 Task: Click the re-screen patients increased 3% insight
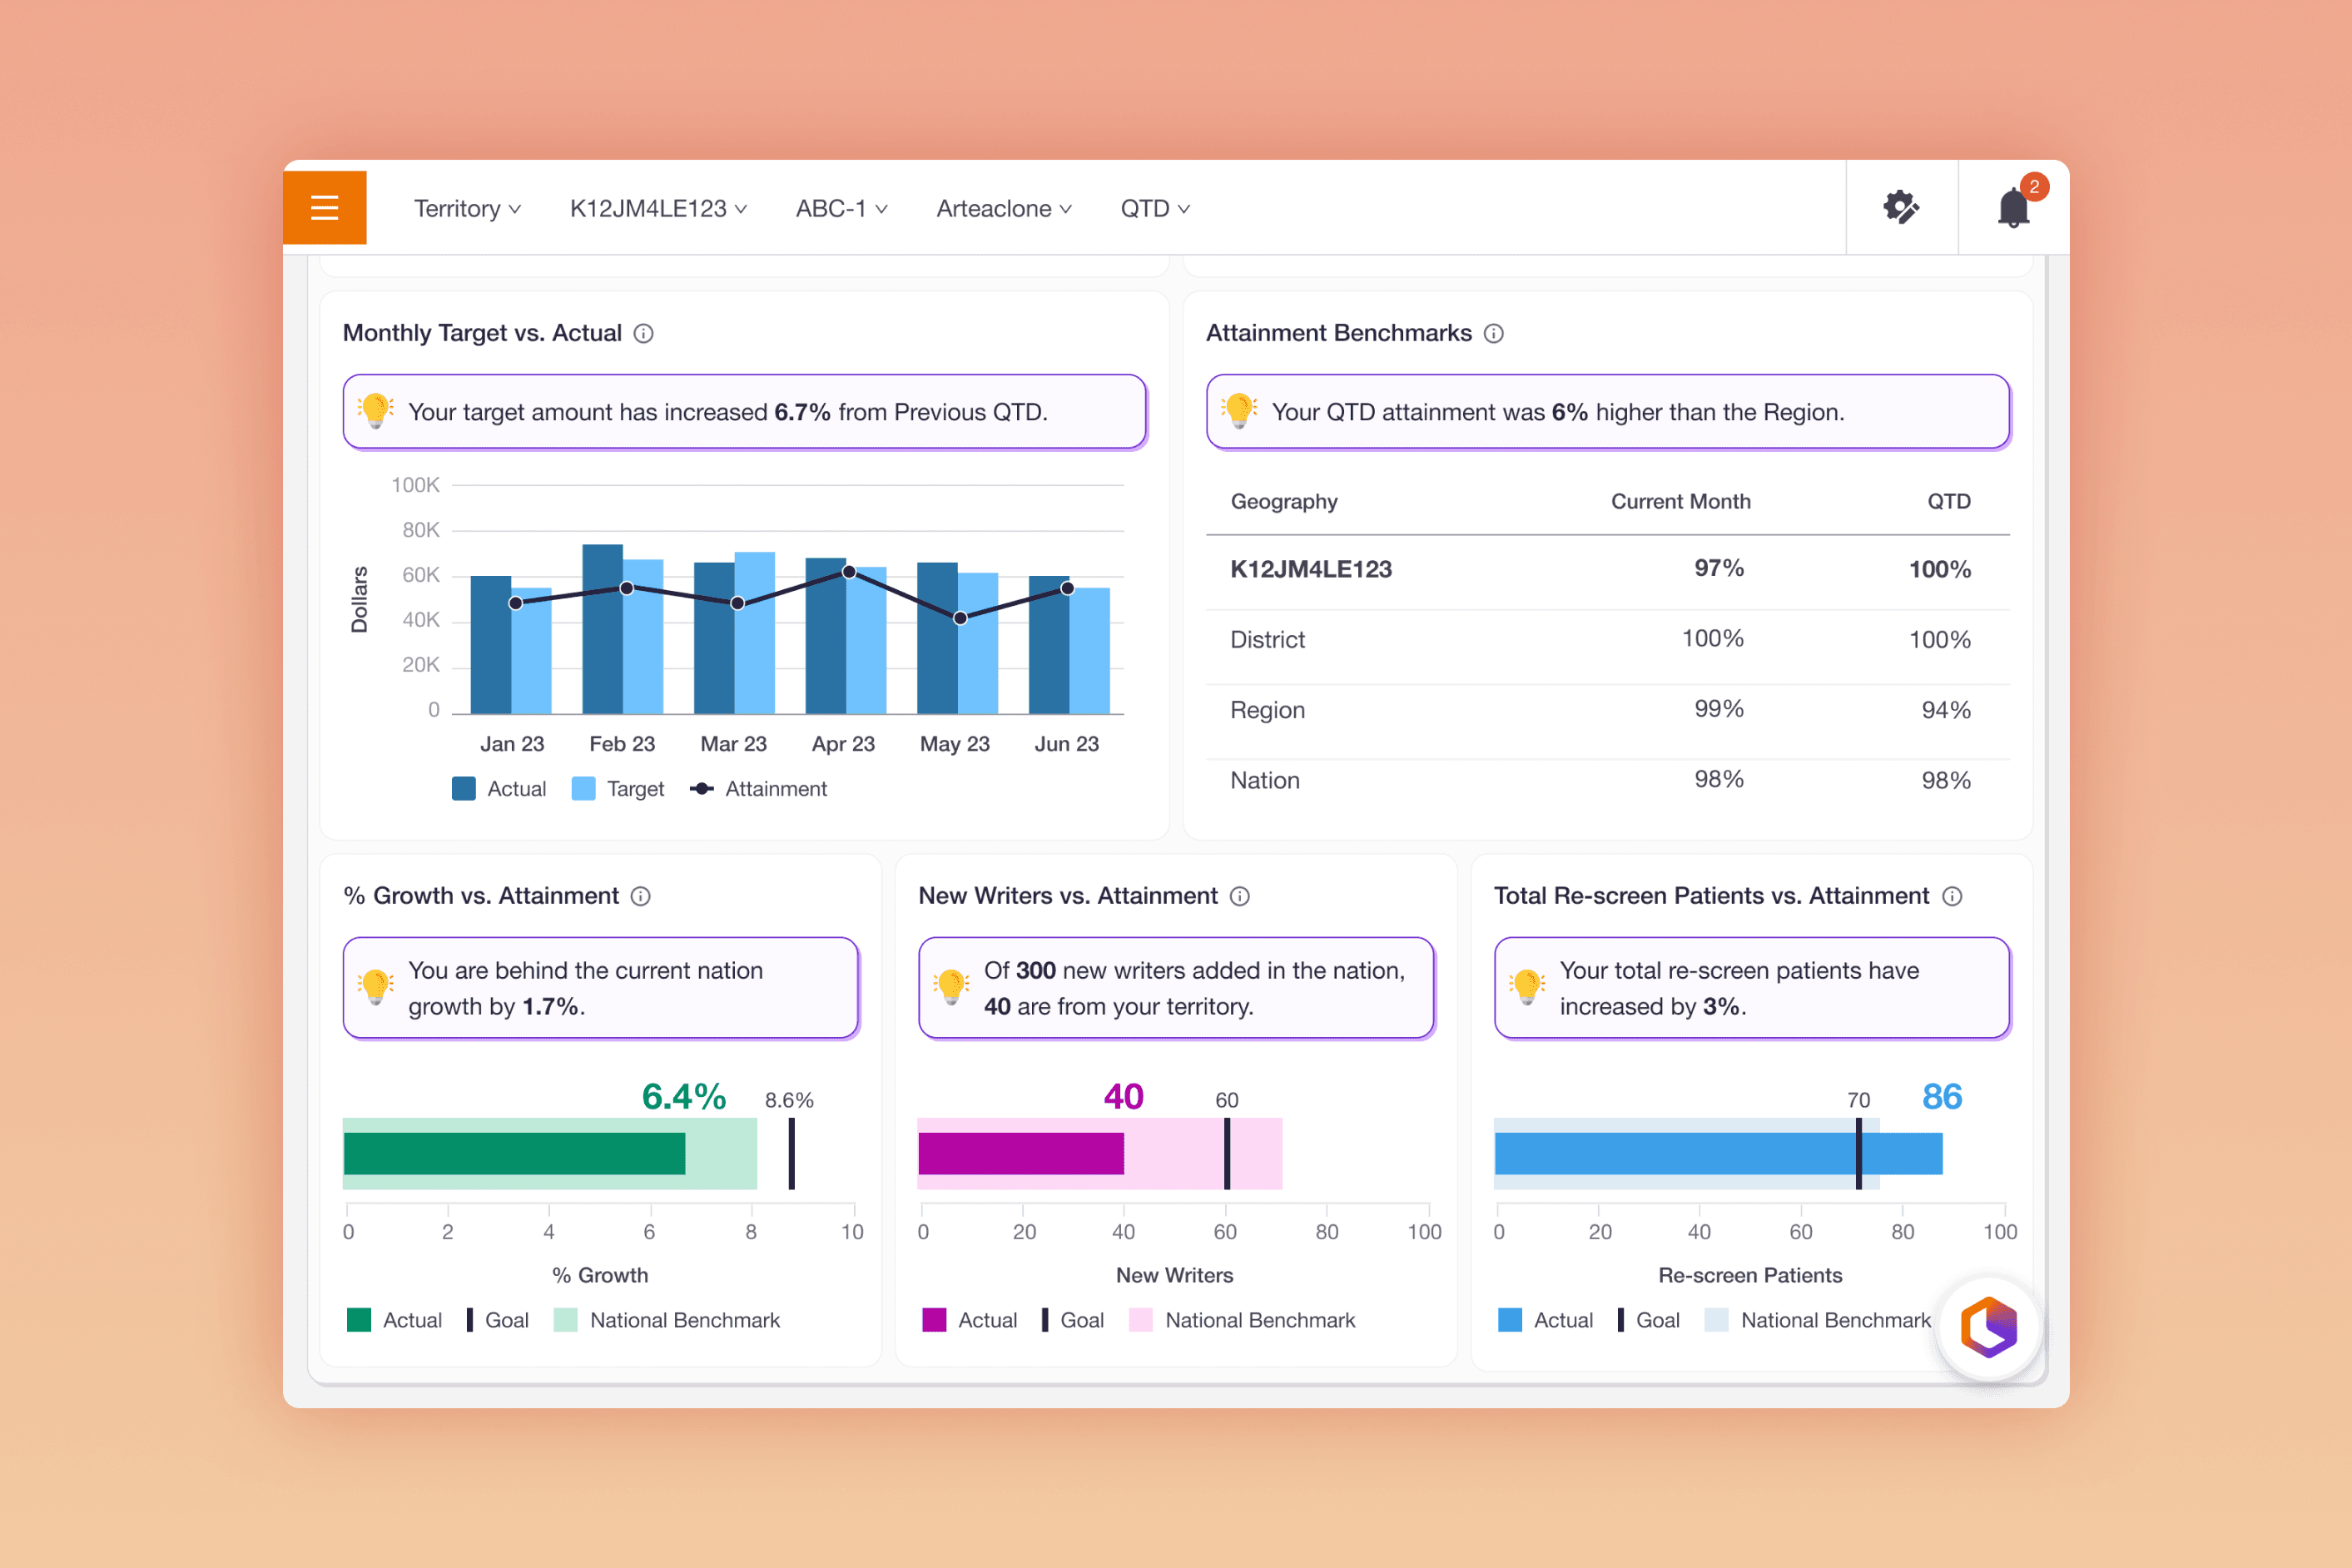[x=1752, y=988]
